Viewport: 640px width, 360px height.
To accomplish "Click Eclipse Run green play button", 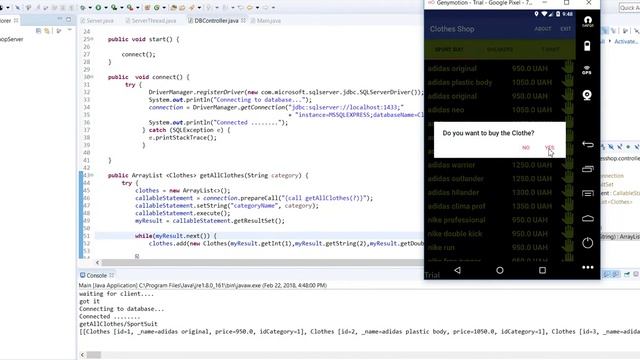I will (x=98, y=7).
